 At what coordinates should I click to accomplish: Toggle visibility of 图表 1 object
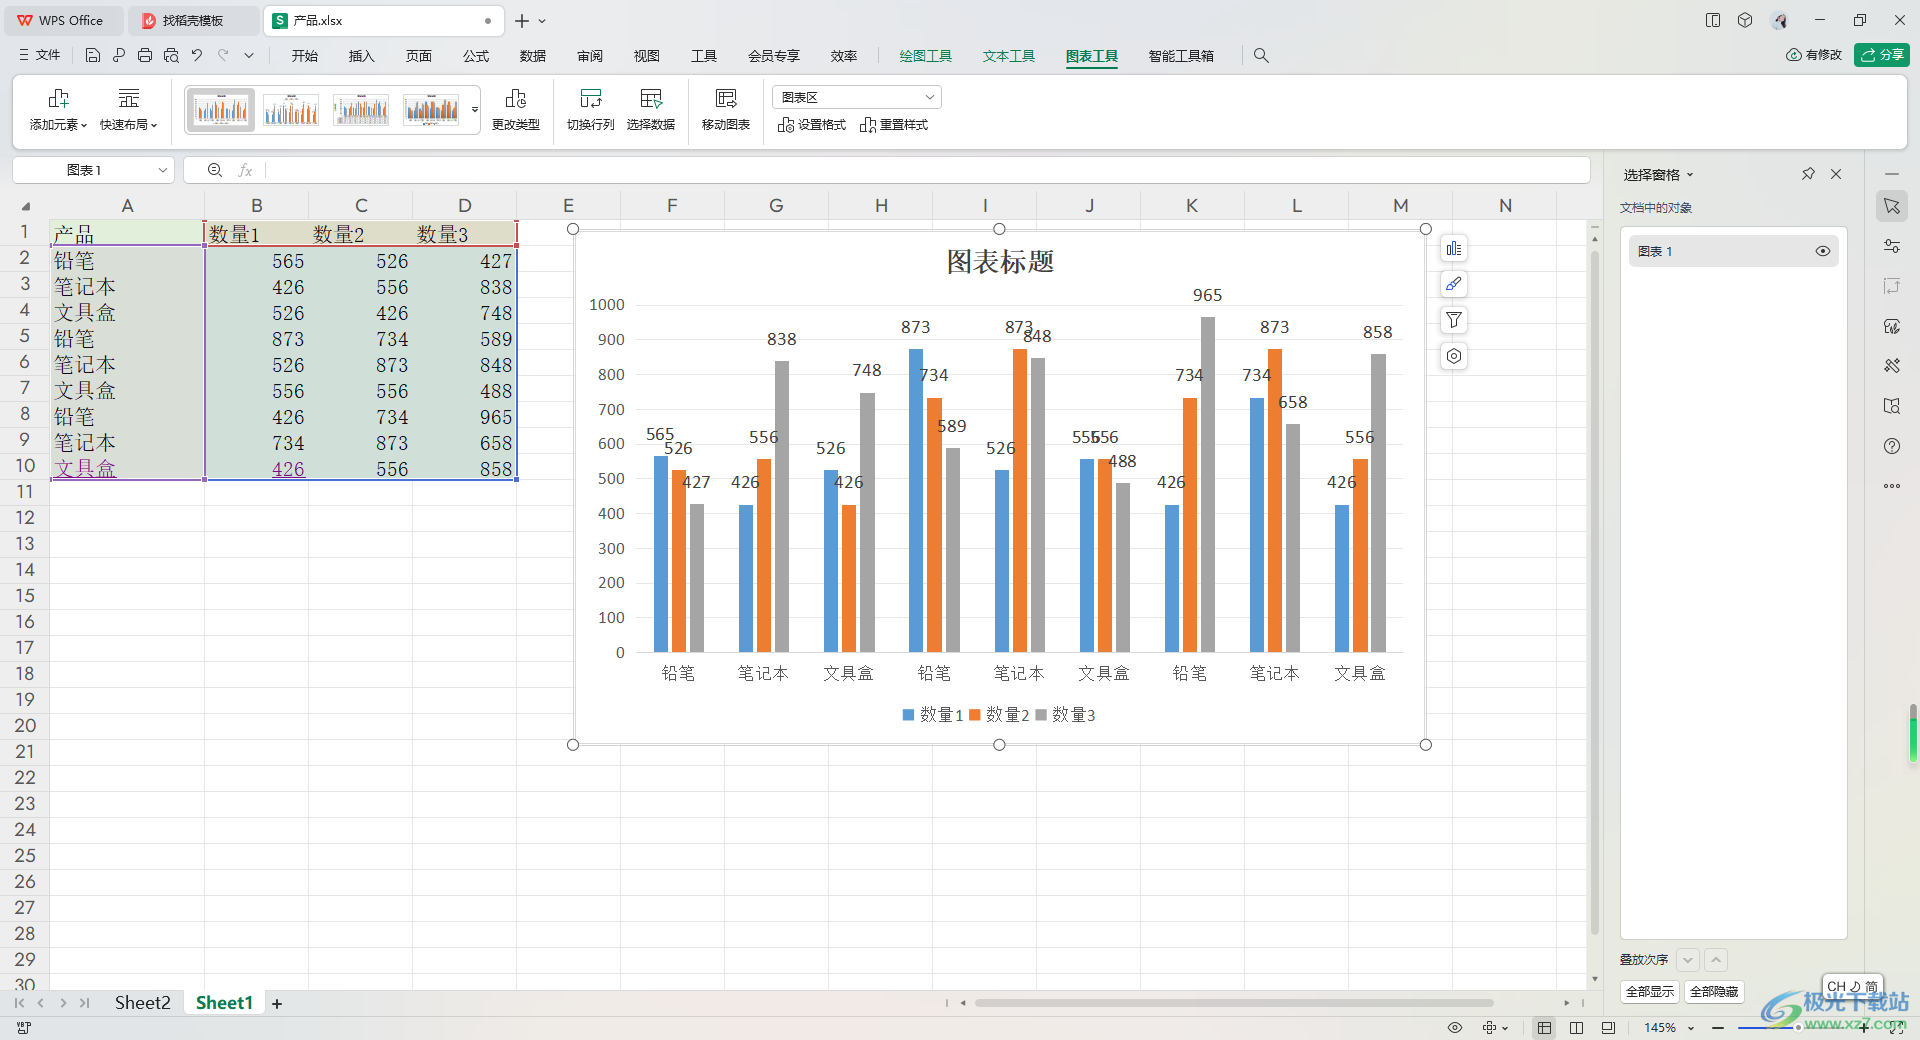coord(1823,251)
